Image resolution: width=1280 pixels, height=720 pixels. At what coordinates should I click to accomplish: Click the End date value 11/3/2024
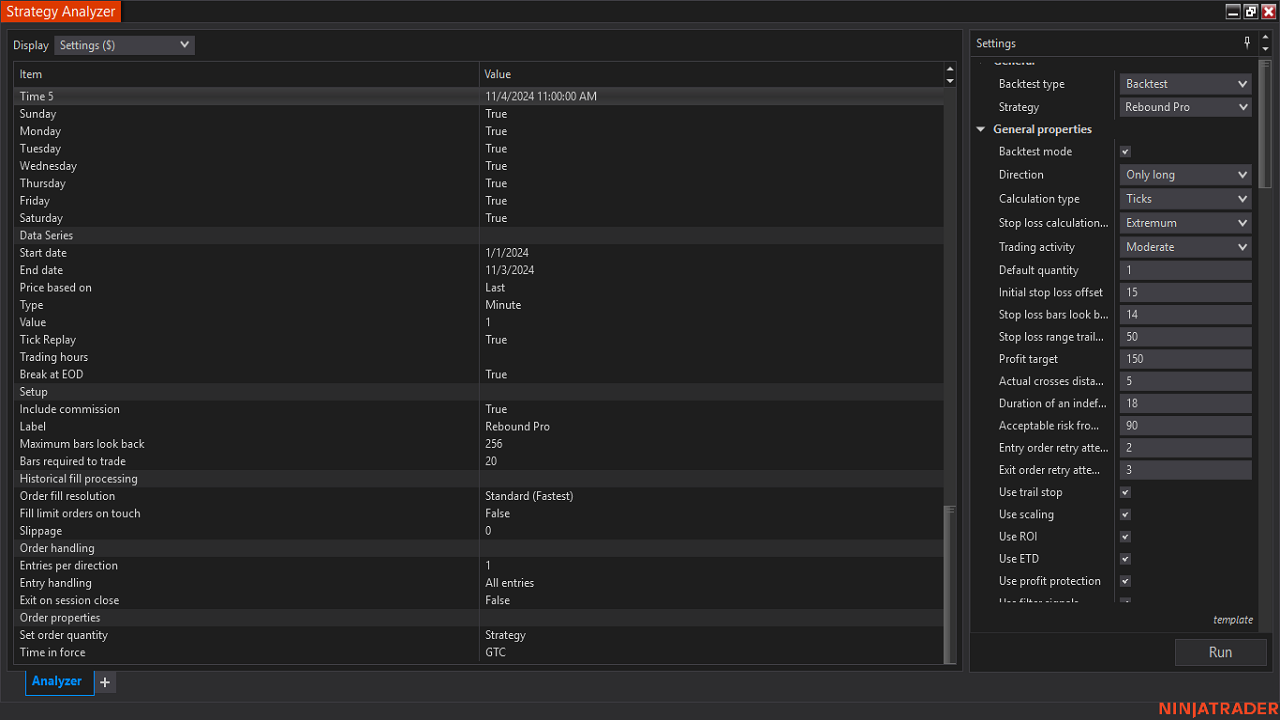click(510, 270)
